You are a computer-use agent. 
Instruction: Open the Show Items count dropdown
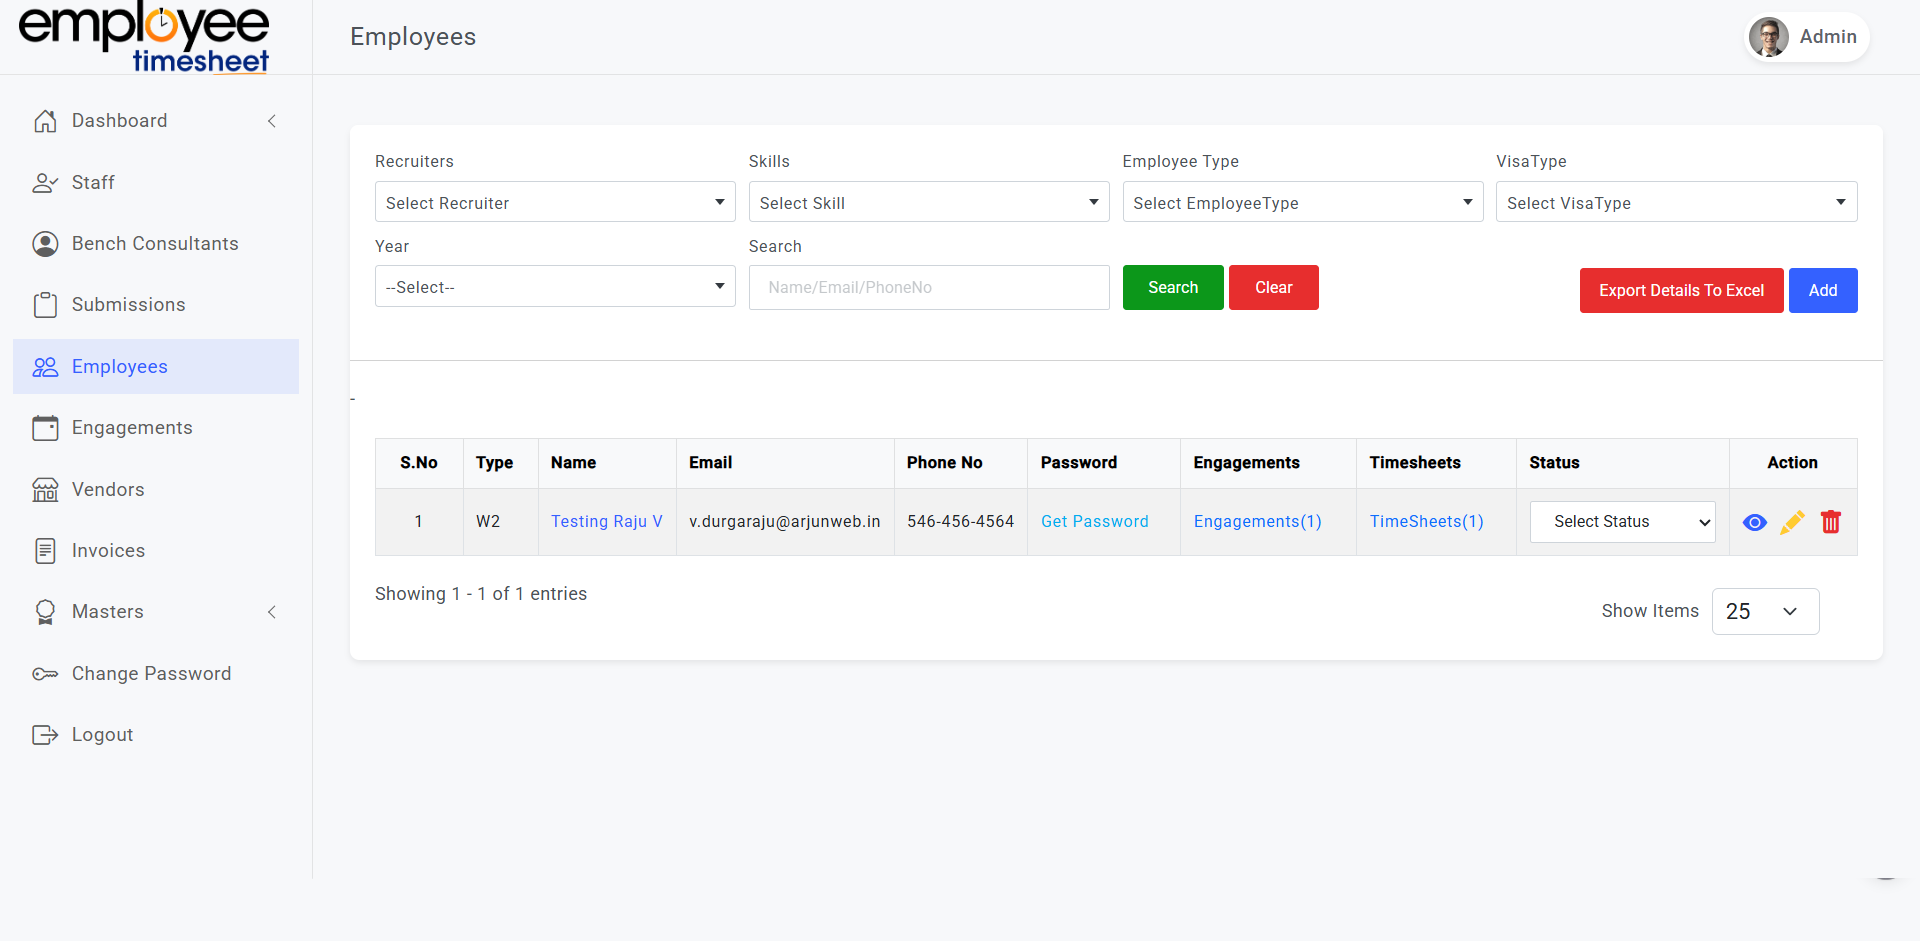1764,611
